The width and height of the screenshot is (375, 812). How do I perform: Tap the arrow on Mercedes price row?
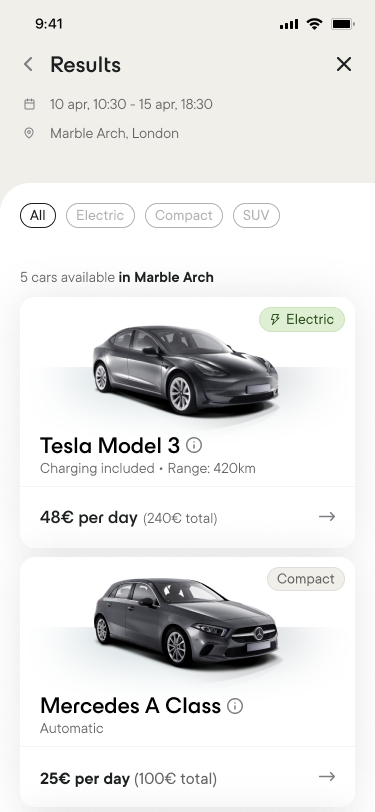(x=327, y=776)
